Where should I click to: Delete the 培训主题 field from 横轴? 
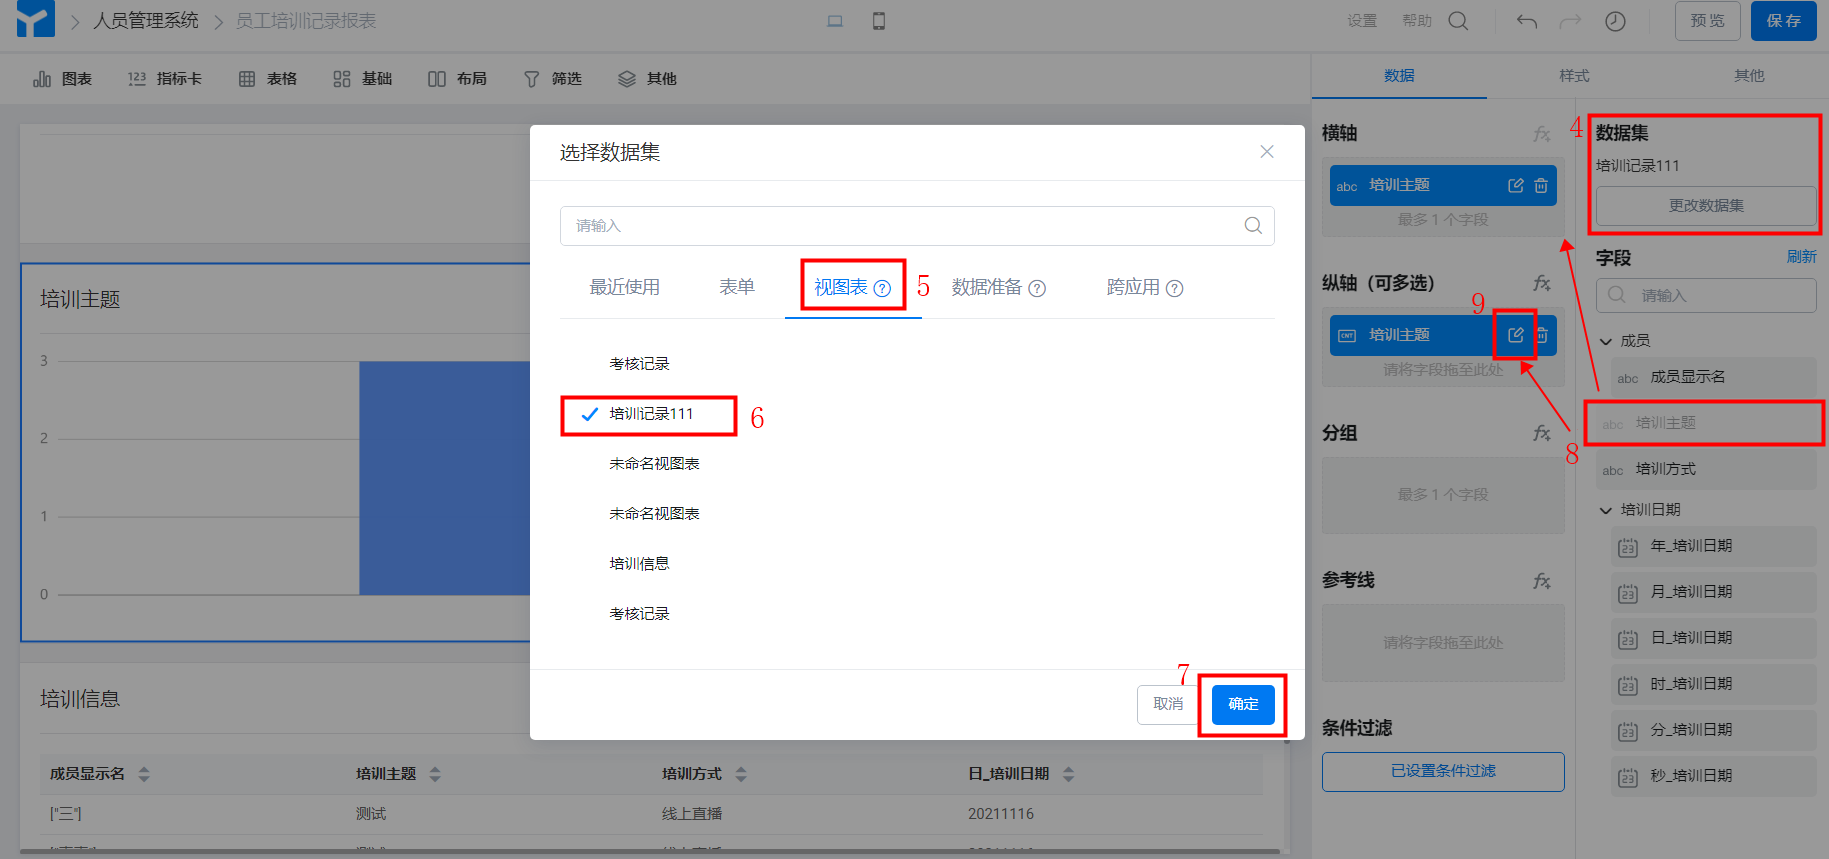pyautogui.click(x=1541, y=185)
